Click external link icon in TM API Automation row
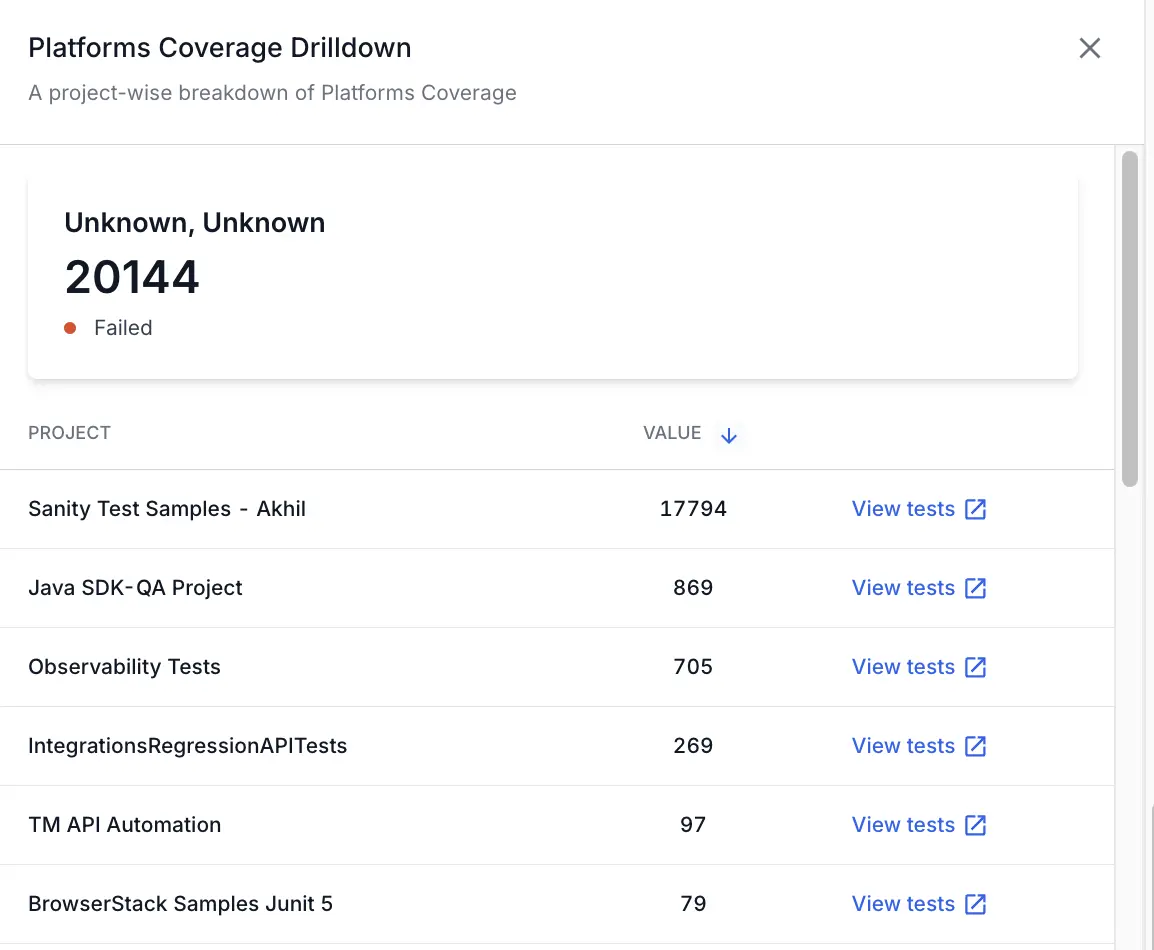The height and width of the screenshot is (950, 1154). pos(975,824)
